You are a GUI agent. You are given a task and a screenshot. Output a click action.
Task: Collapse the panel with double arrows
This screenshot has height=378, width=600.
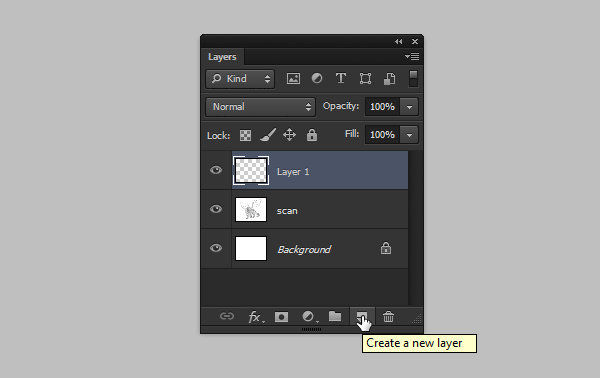[399, 41]
